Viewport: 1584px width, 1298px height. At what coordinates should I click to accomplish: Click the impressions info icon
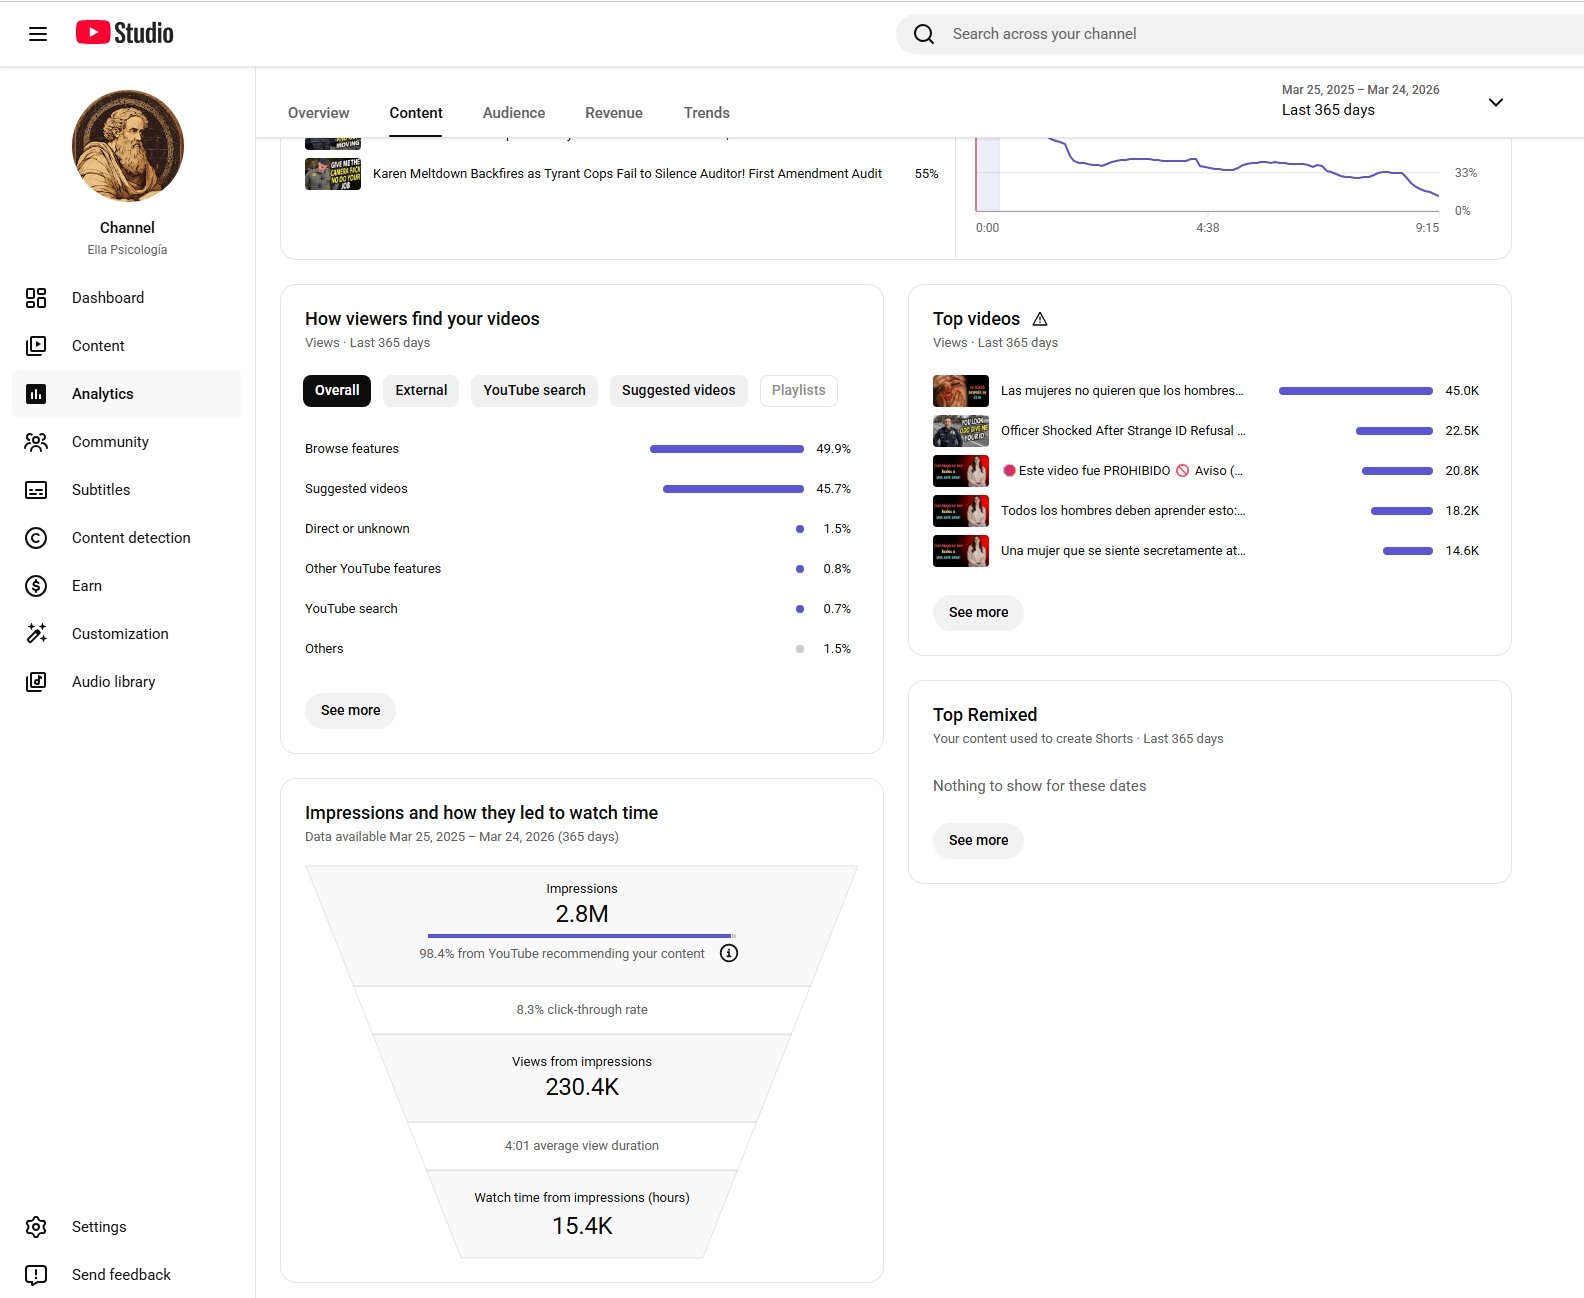click(729, 953)
